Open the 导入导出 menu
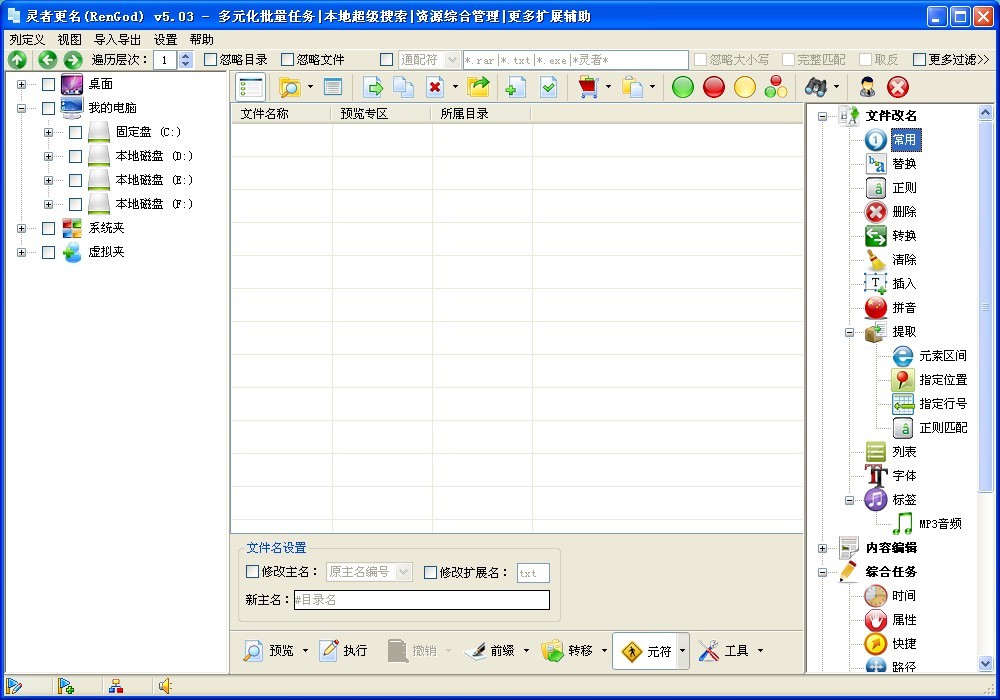 (x=117, y=39)
